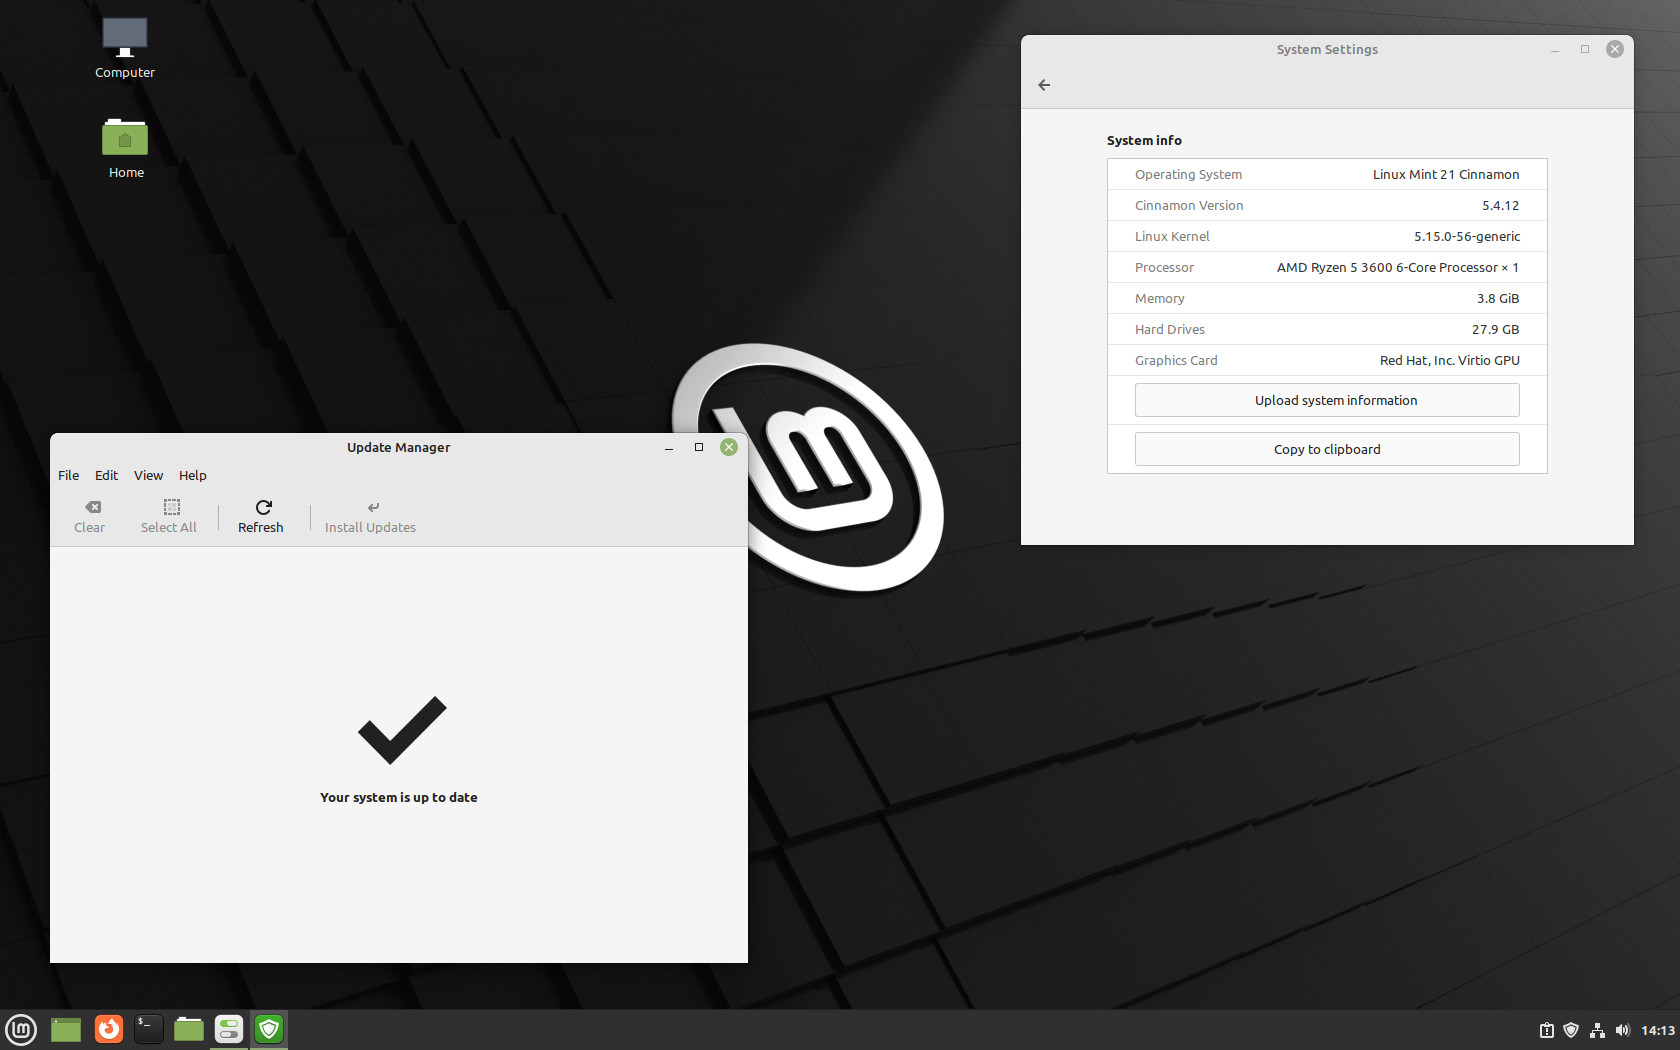Viewport: 1680px width, 1050px height.
Task: Click the 'System info' heading
Action: (1144, 140)
